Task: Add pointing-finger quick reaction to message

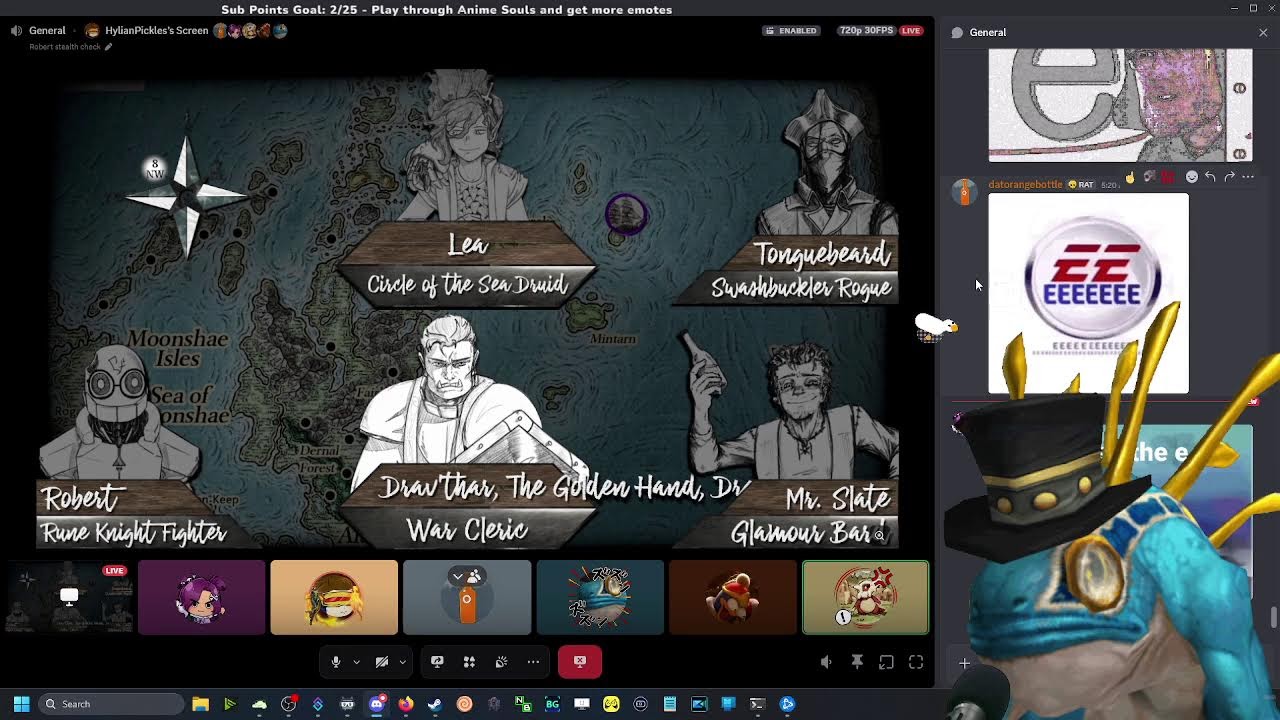Action: pos(1130,177)
